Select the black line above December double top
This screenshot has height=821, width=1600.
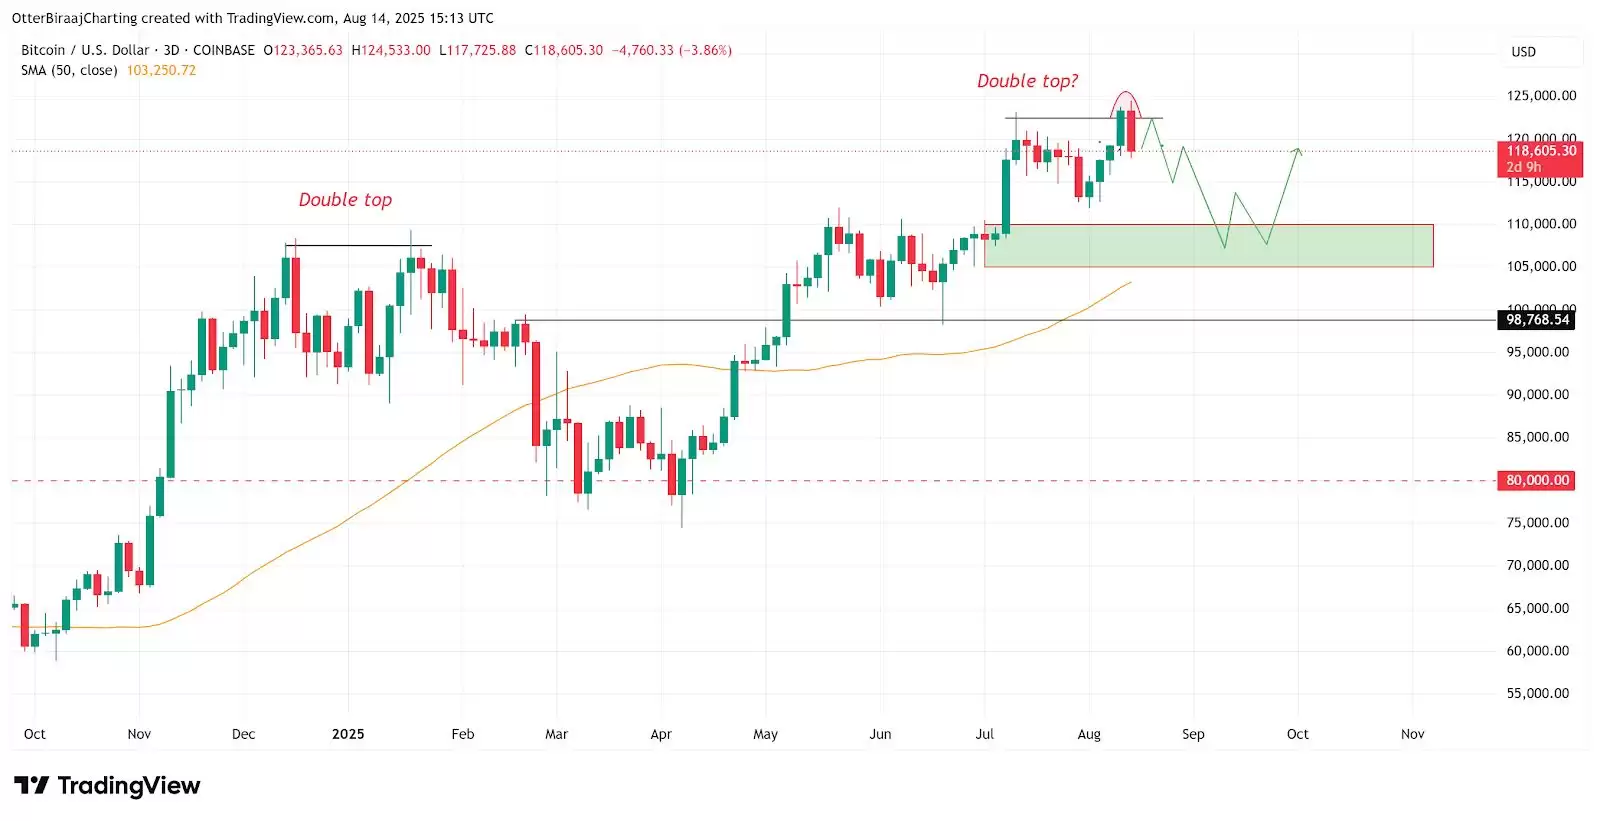point(358,245)
